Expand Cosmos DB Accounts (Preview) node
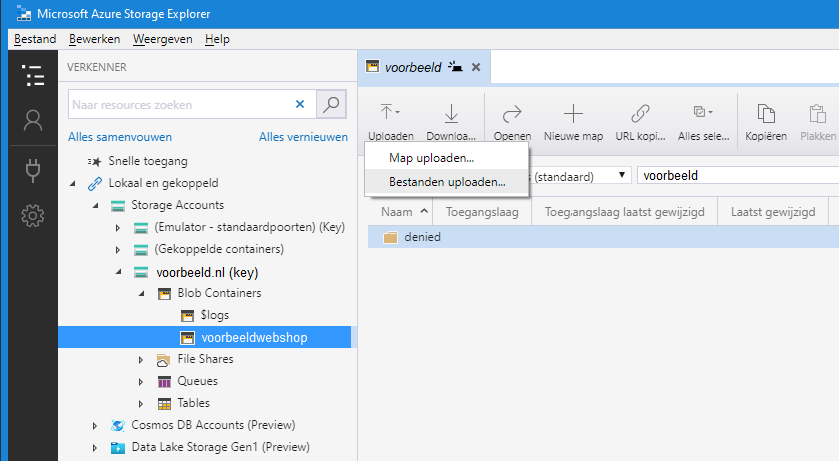Viewport: 839px width, 461px height. click(95, 426)
